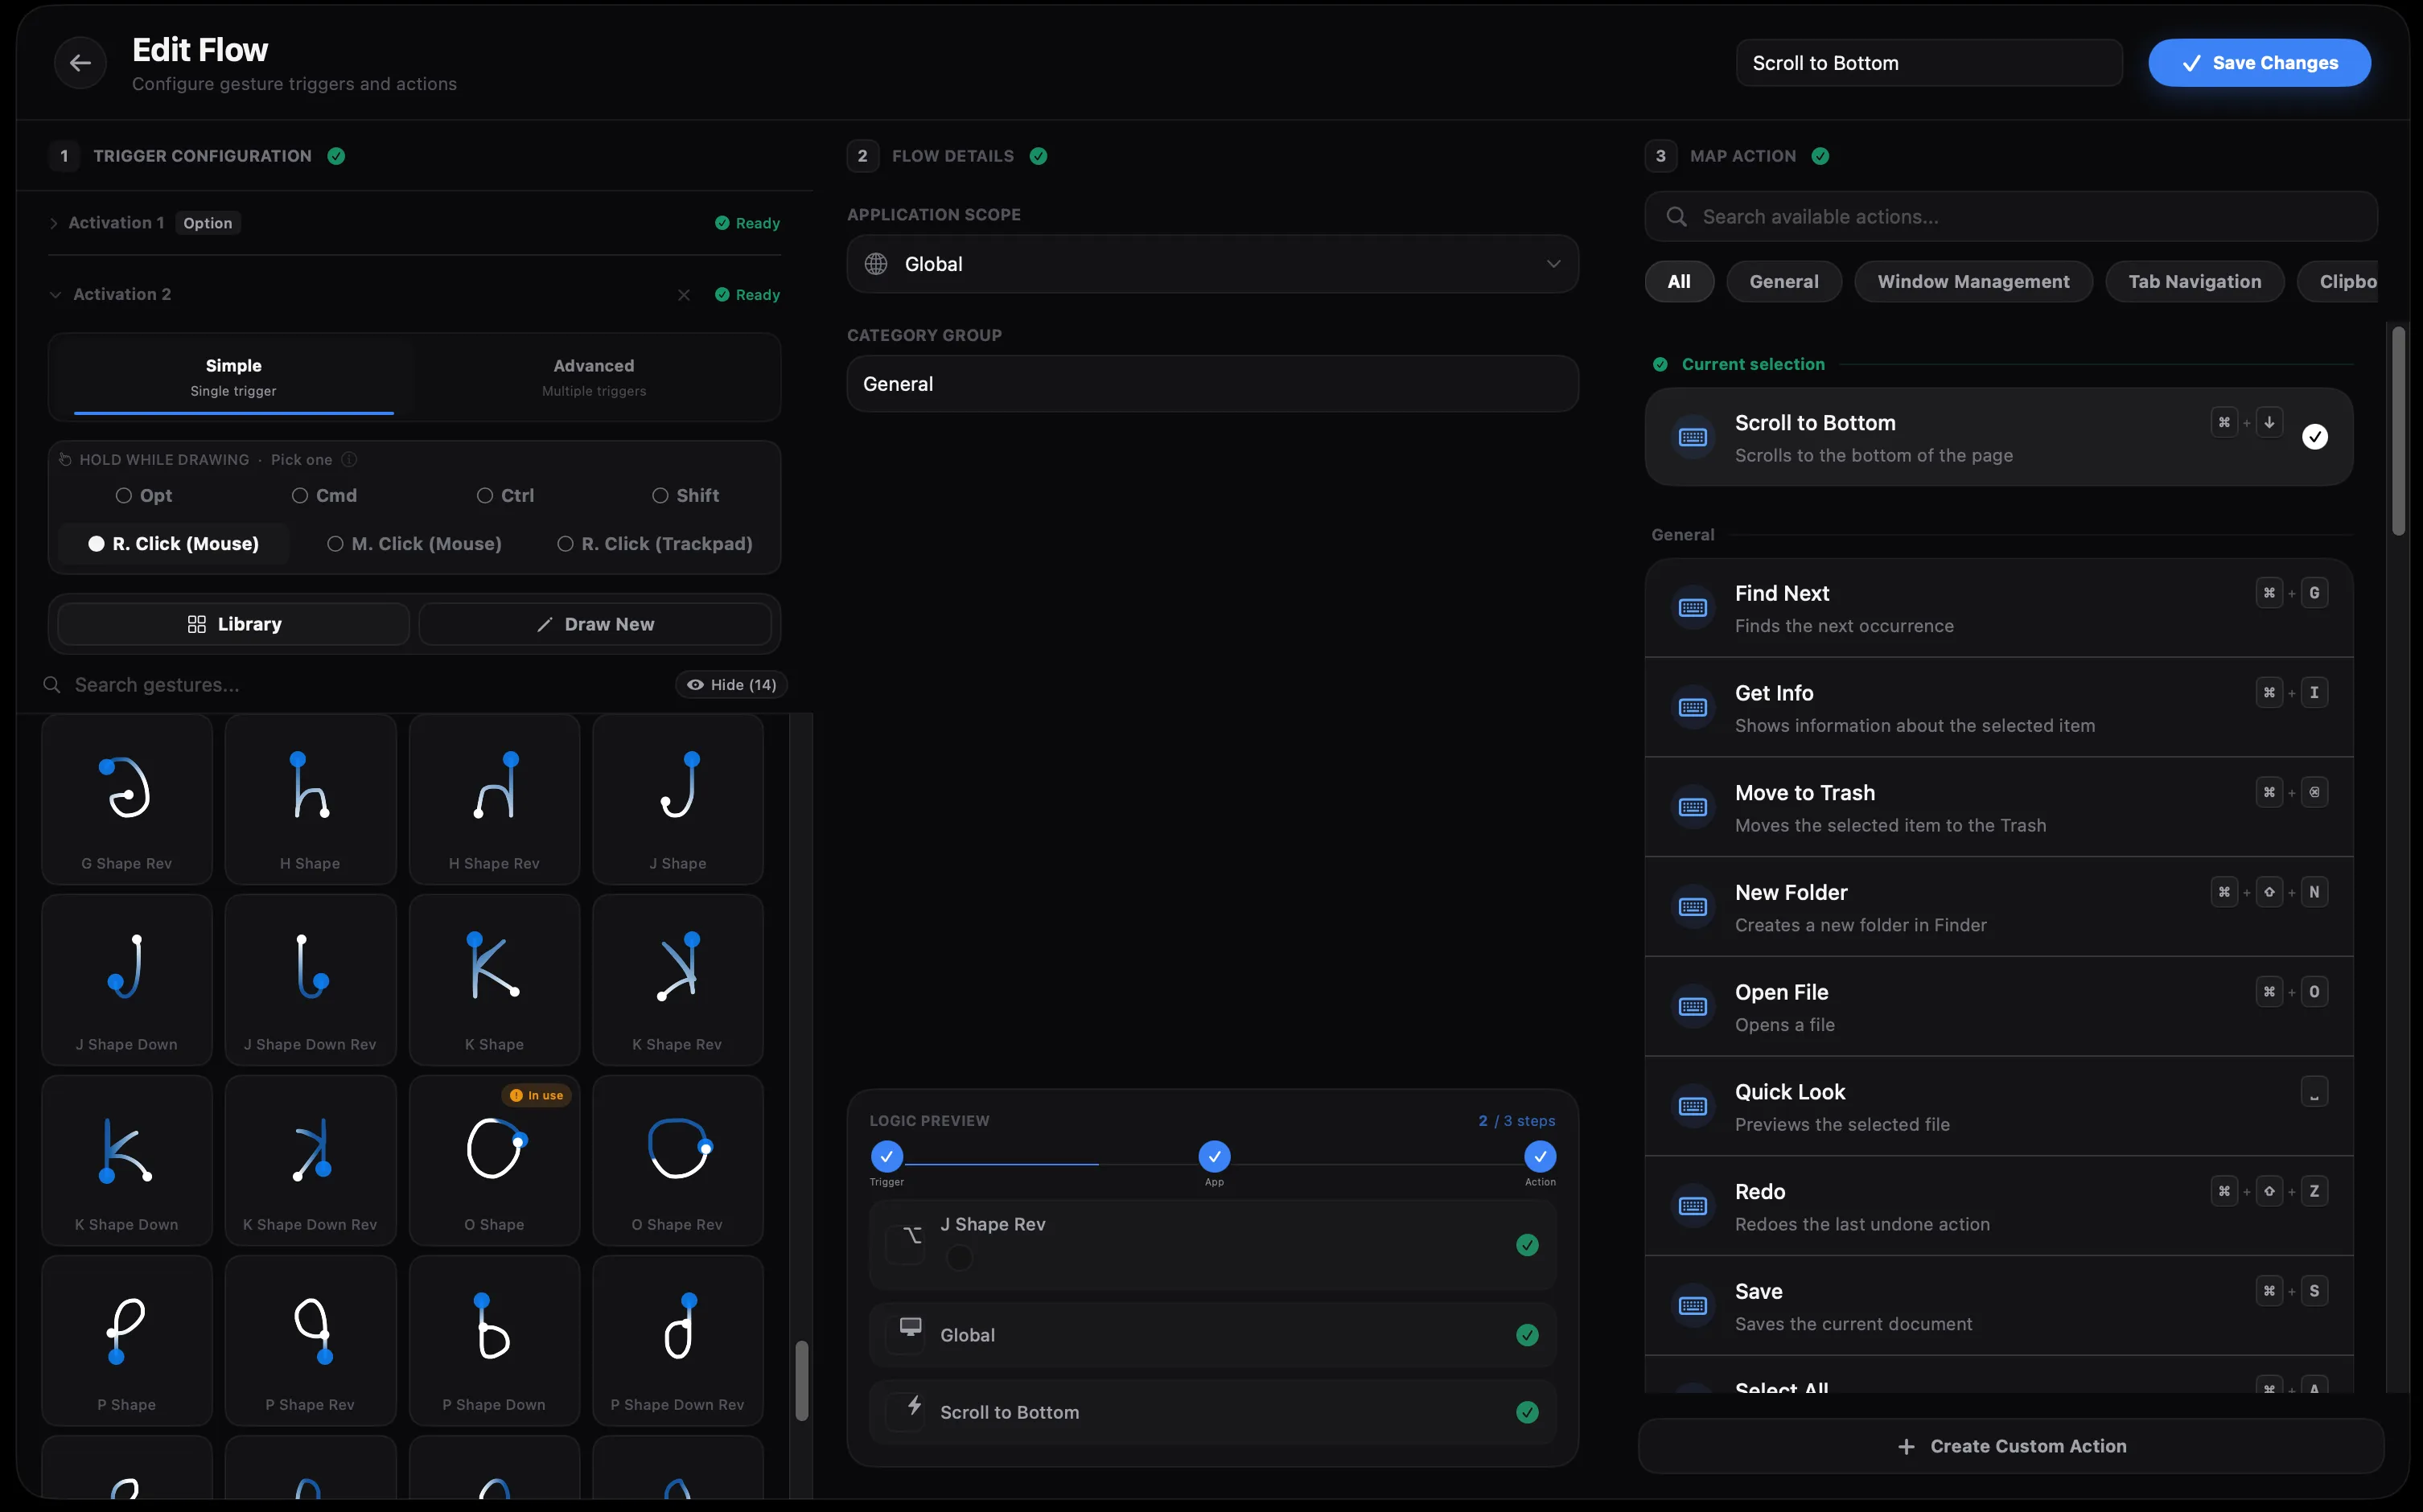The image size is (2423, 1512).
Task: Select R. Click (Mouse) option
Action: point(174,544)
